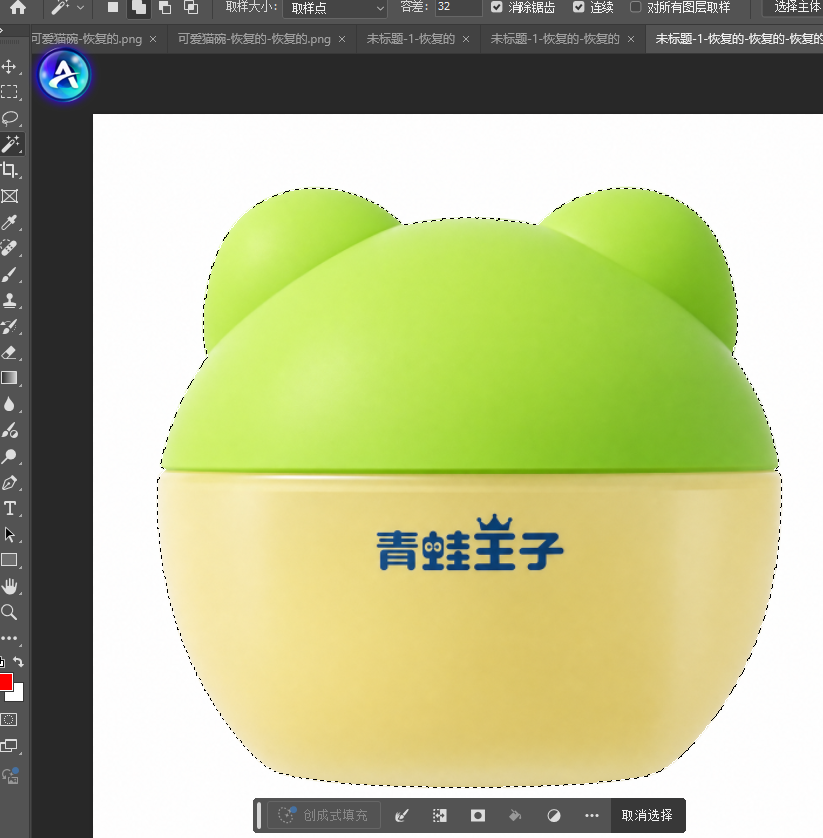Select the Gradient tool
Screen dimensions: 823x838
coord(9,378)
